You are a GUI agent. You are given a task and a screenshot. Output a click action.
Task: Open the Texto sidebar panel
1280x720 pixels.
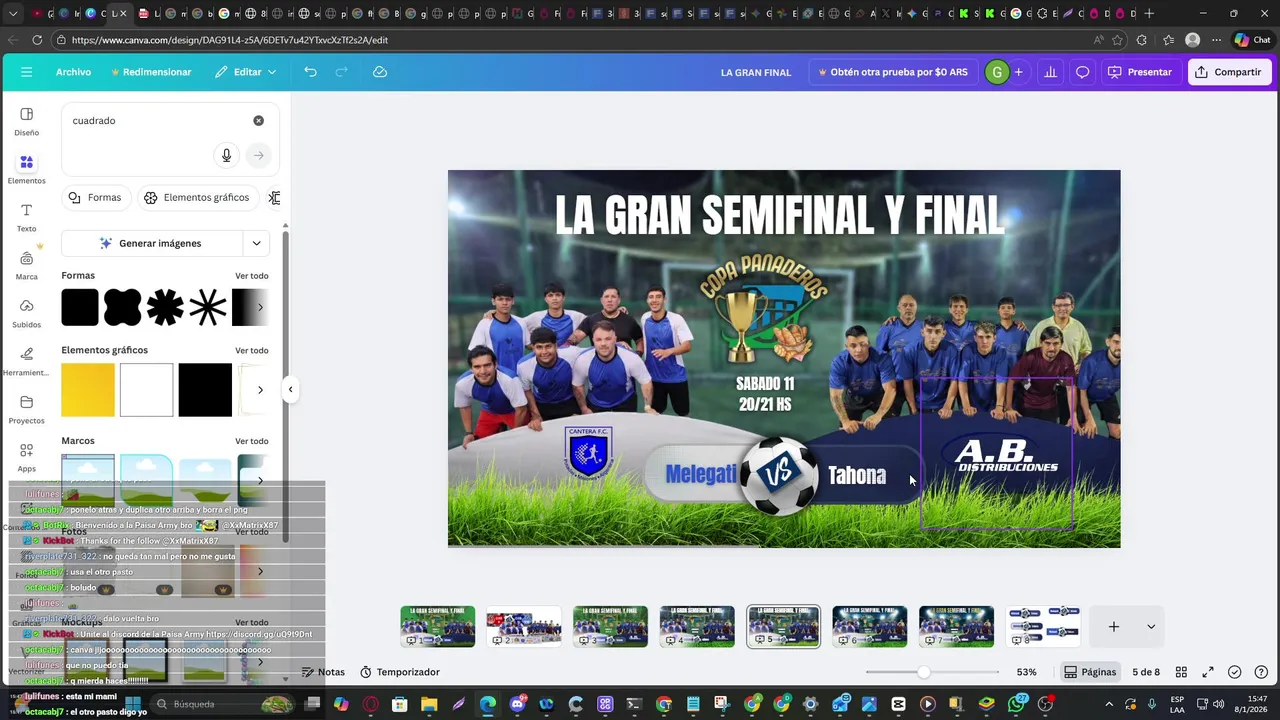[x=26, y=217]
